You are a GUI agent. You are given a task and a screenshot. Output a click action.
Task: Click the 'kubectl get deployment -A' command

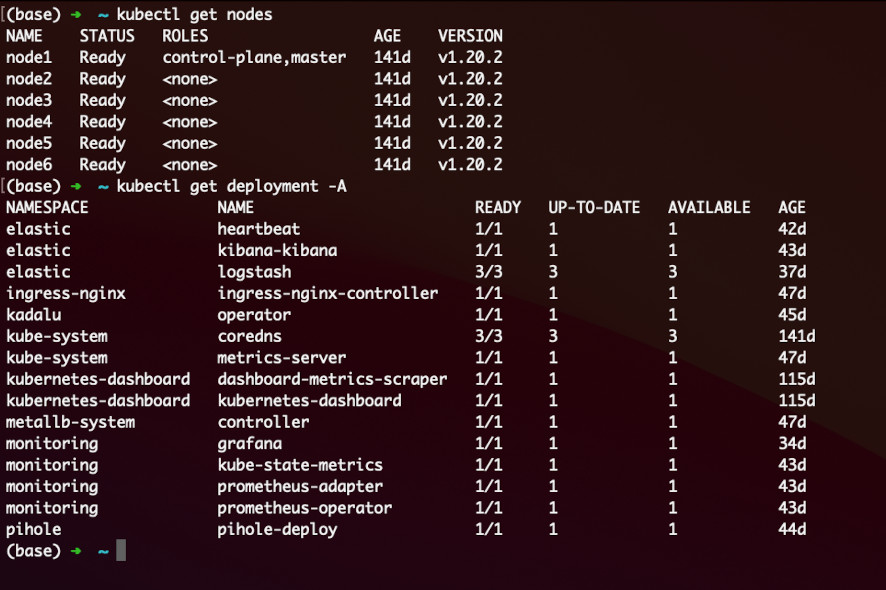point(231,186)
